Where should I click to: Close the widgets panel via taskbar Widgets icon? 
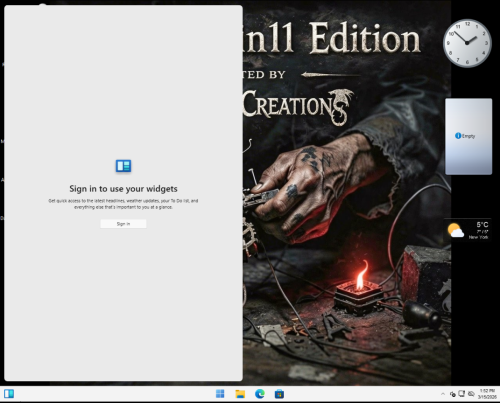tap(9, 394)
